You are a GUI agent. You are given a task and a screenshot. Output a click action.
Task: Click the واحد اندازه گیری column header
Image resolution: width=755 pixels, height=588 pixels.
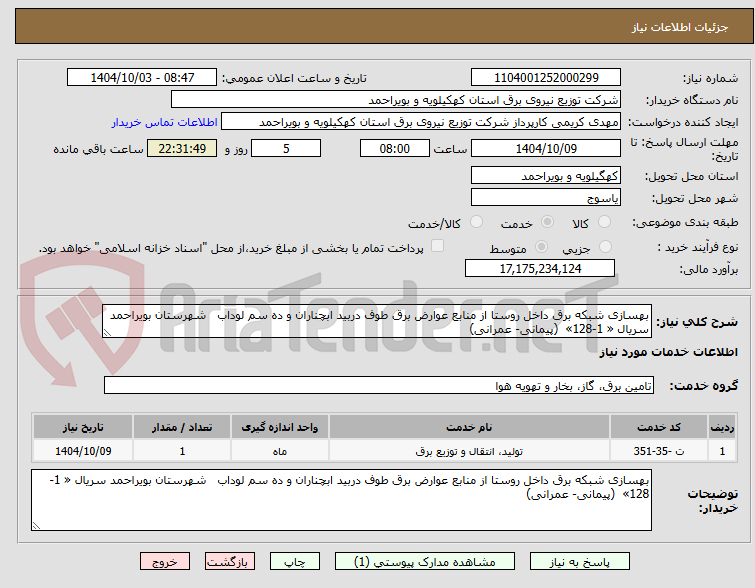(x=280, y=427)
